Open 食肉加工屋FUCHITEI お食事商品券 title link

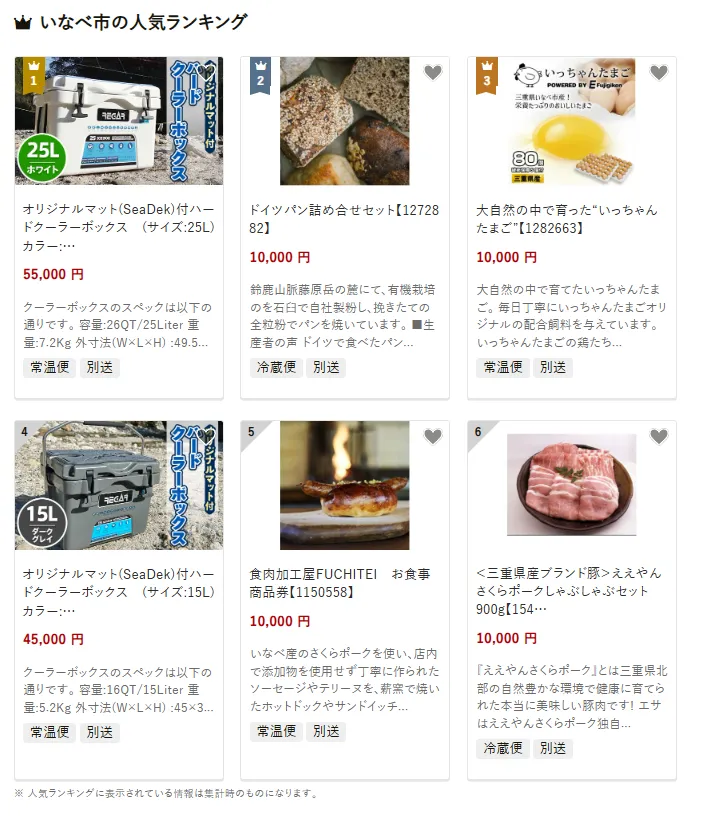point(340,583)
